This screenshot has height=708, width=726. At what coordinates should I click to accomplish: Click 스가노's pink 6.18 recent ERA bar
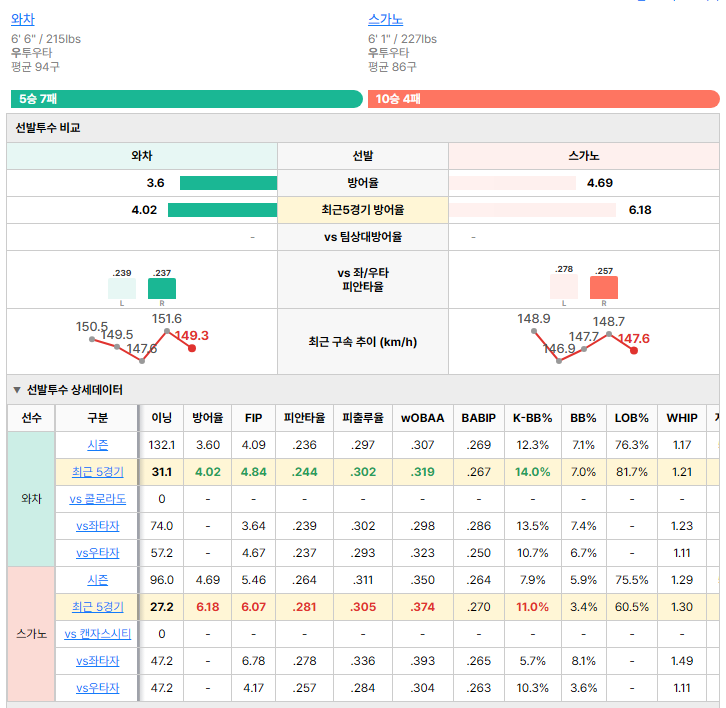[x=532, y=210]
